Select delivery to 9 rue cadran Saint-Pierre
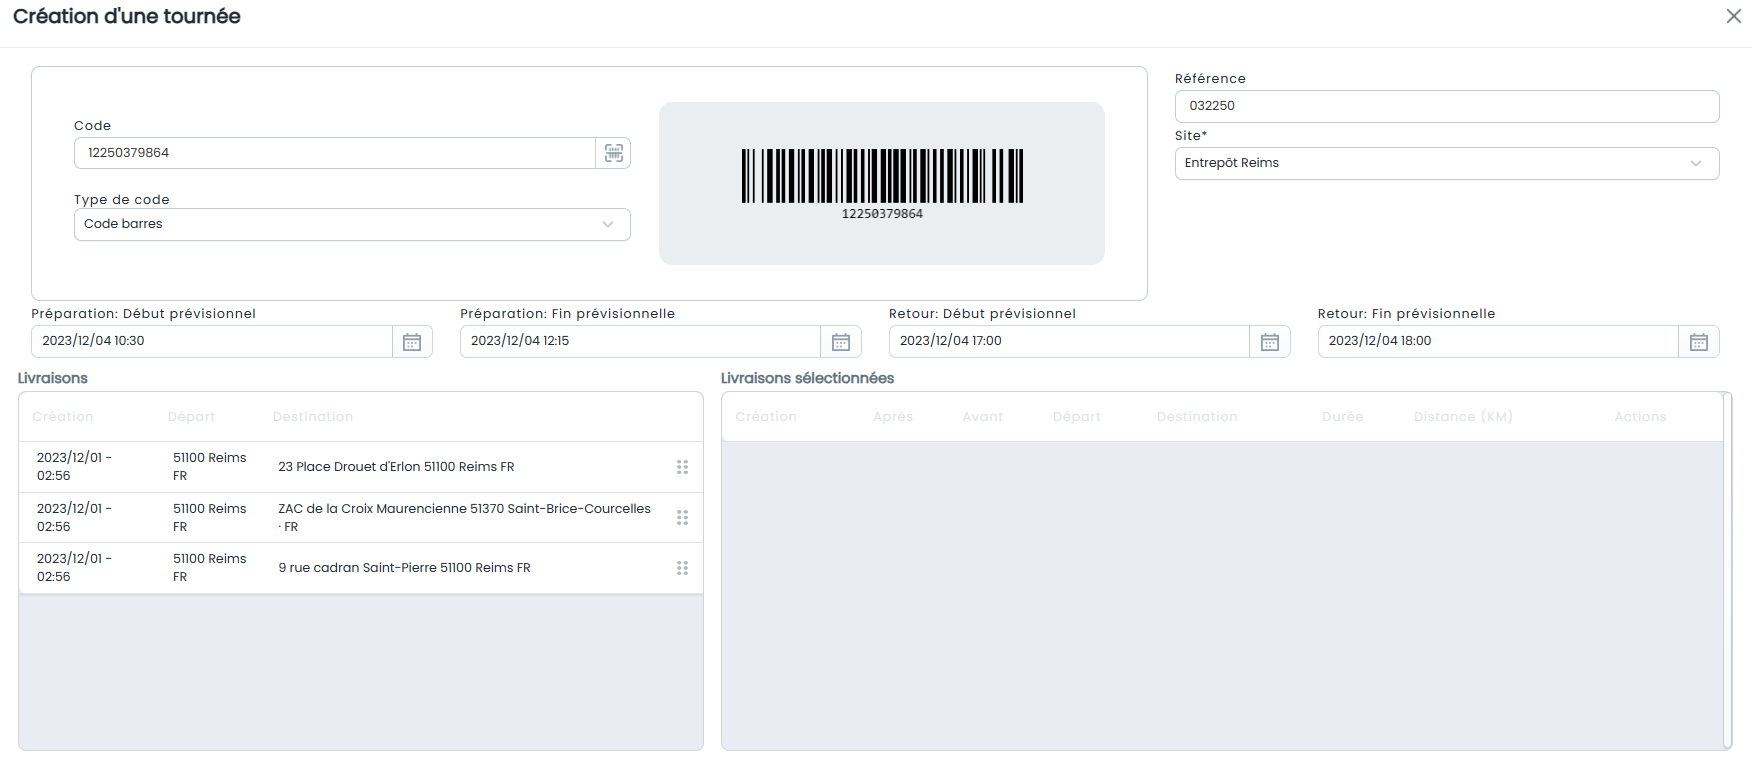This screenshot has height=768, width=1752. tap(361, 568)
